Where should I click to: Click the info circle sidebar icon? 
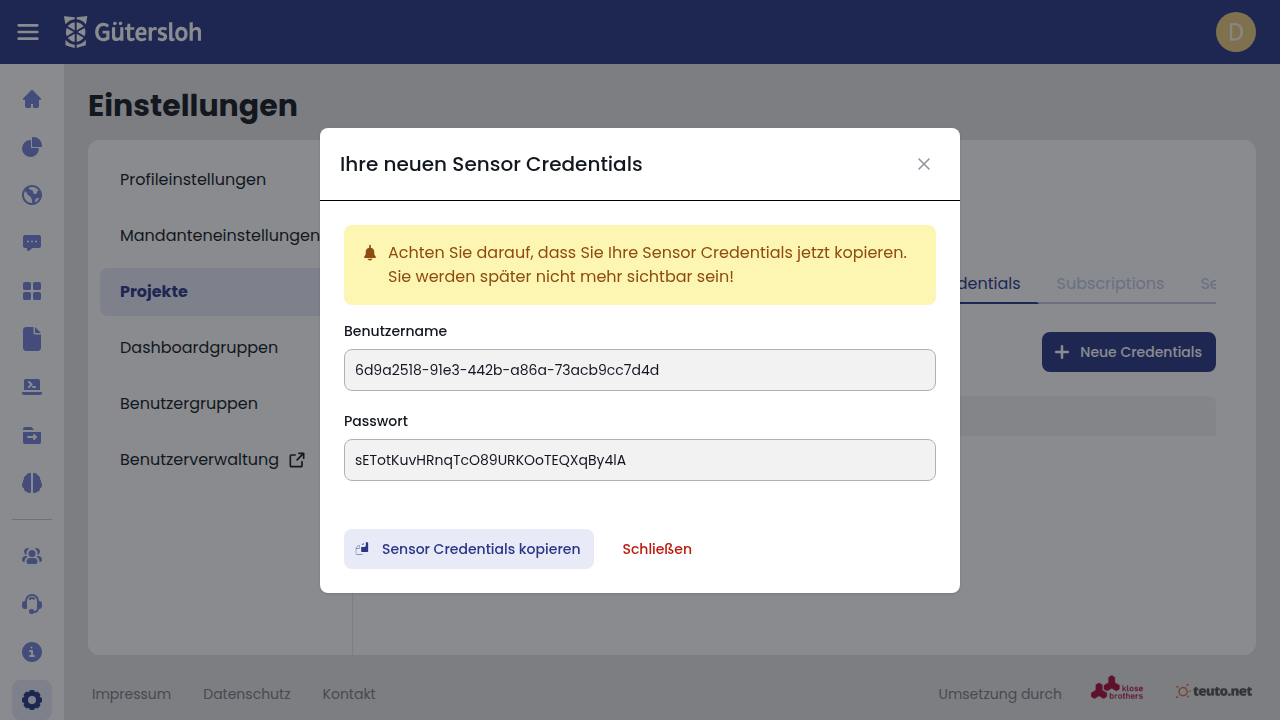[x=32, y=651]
